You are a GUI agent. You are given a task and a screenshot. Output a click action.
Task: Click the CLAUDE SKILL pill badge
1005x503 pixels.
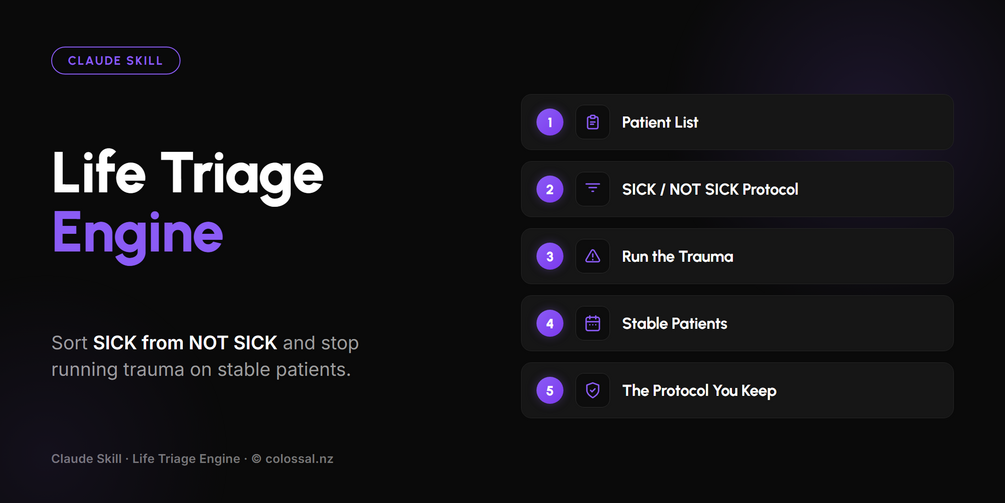pos(115,61)
